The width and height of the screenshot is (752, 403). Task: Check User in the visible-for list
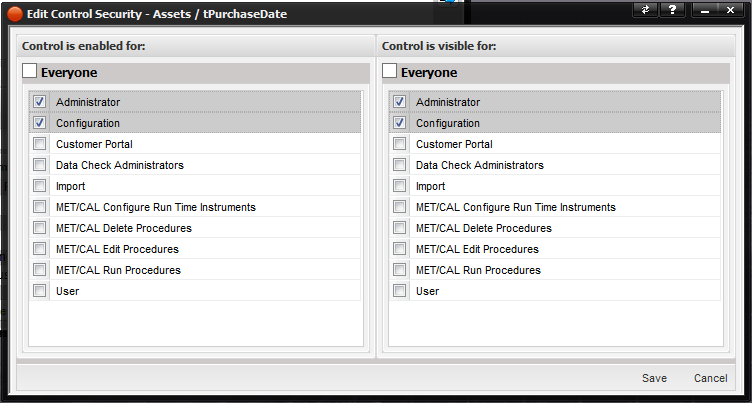pos(399,290)
